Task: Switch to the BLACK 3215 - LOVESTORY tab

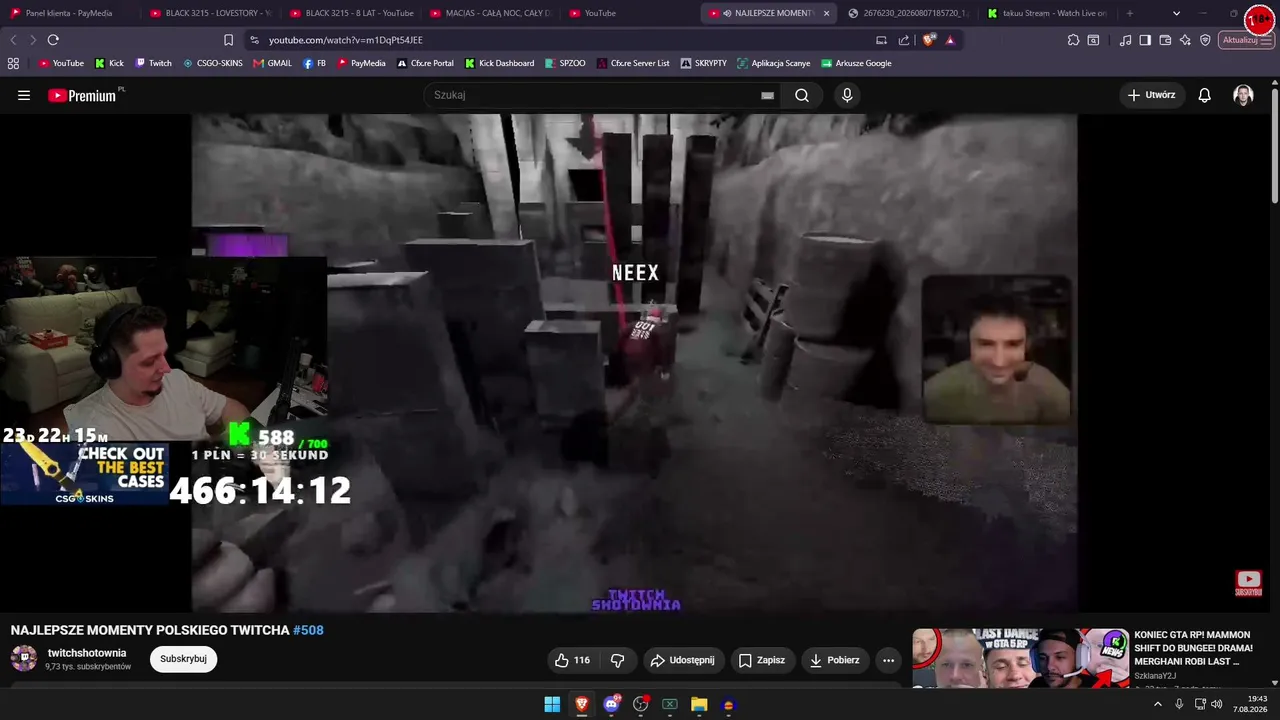Action: [209, 13]
